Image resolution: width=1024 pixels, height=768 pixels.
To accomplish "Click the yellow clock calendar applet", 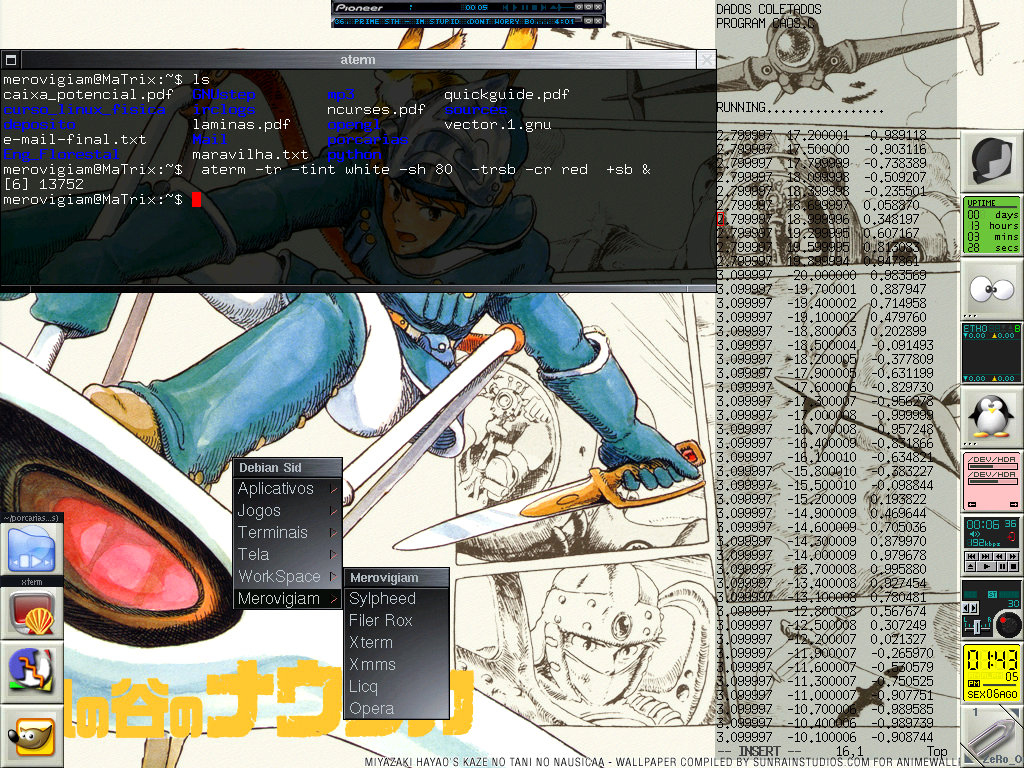I will (991, 673).
